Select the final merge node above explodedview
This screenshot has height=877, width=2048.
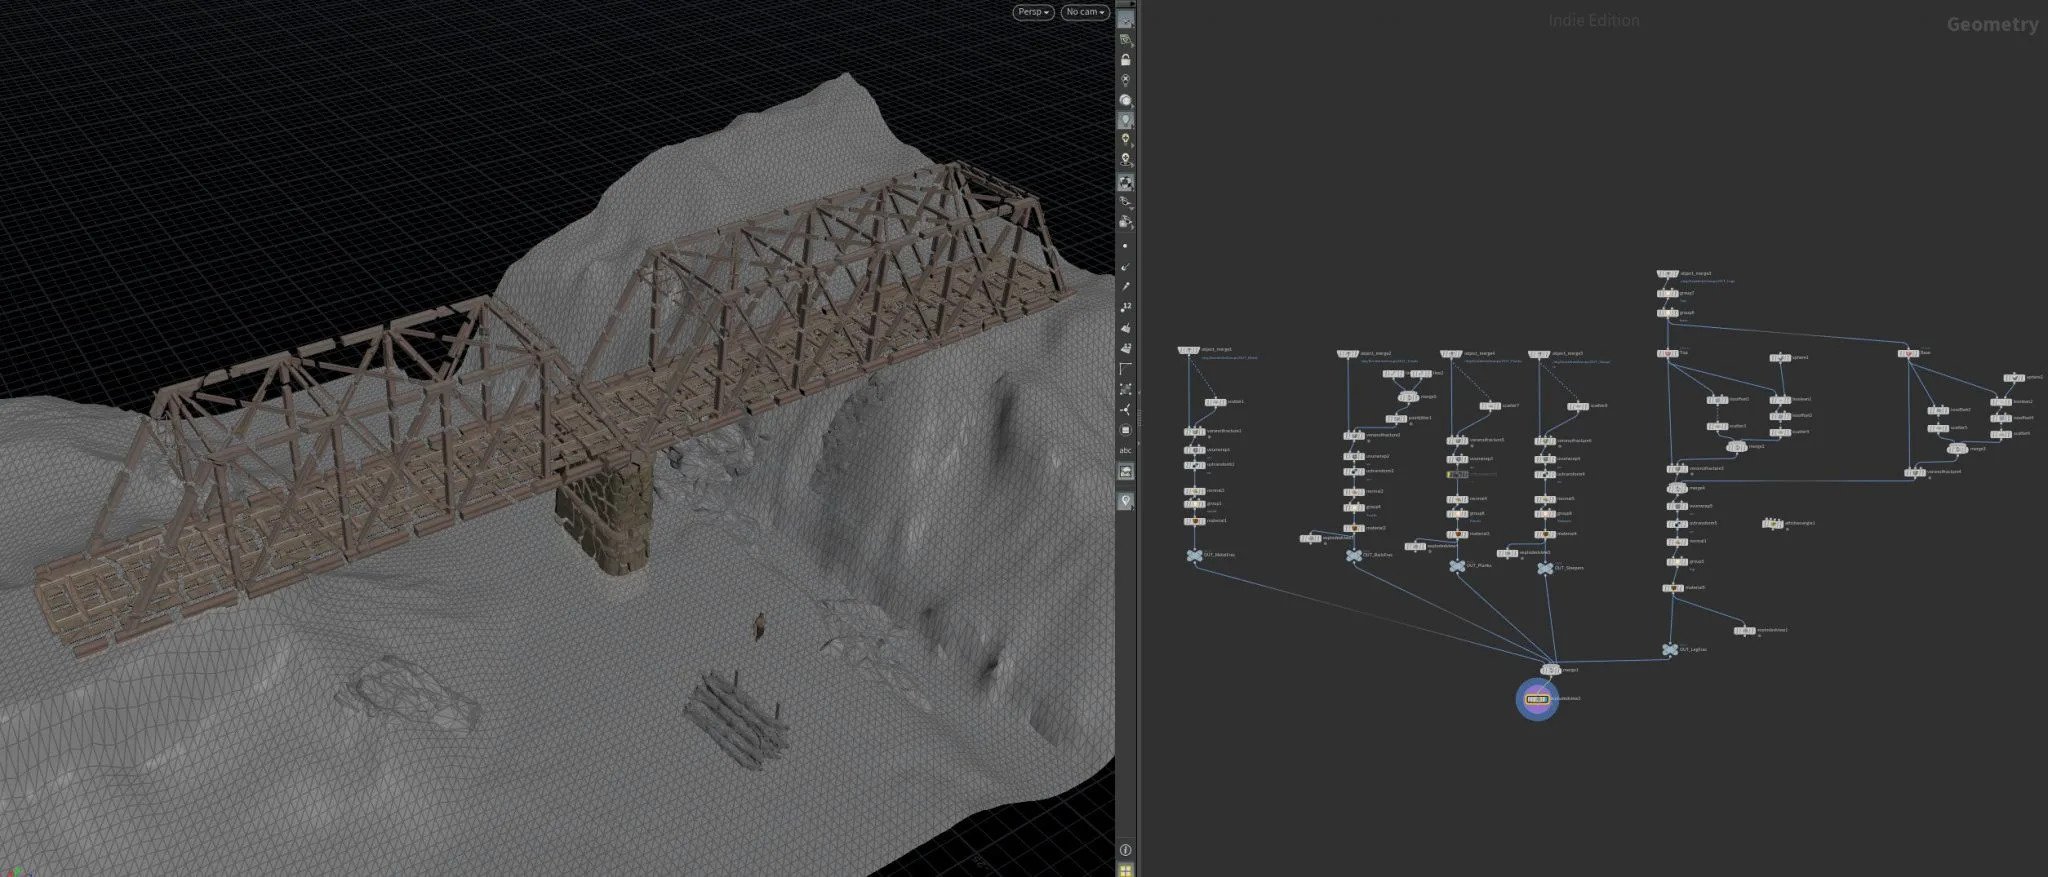1550,670
